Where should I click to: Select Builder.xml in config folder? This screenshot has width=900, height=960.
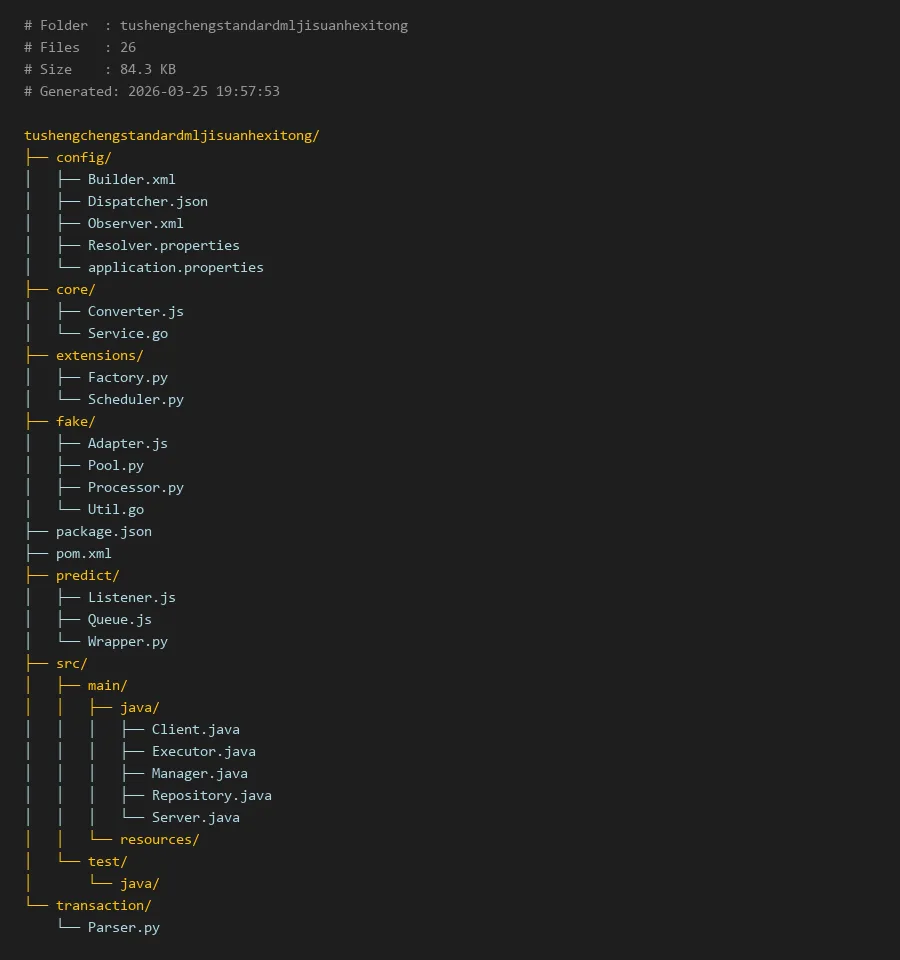coord(131,179)
